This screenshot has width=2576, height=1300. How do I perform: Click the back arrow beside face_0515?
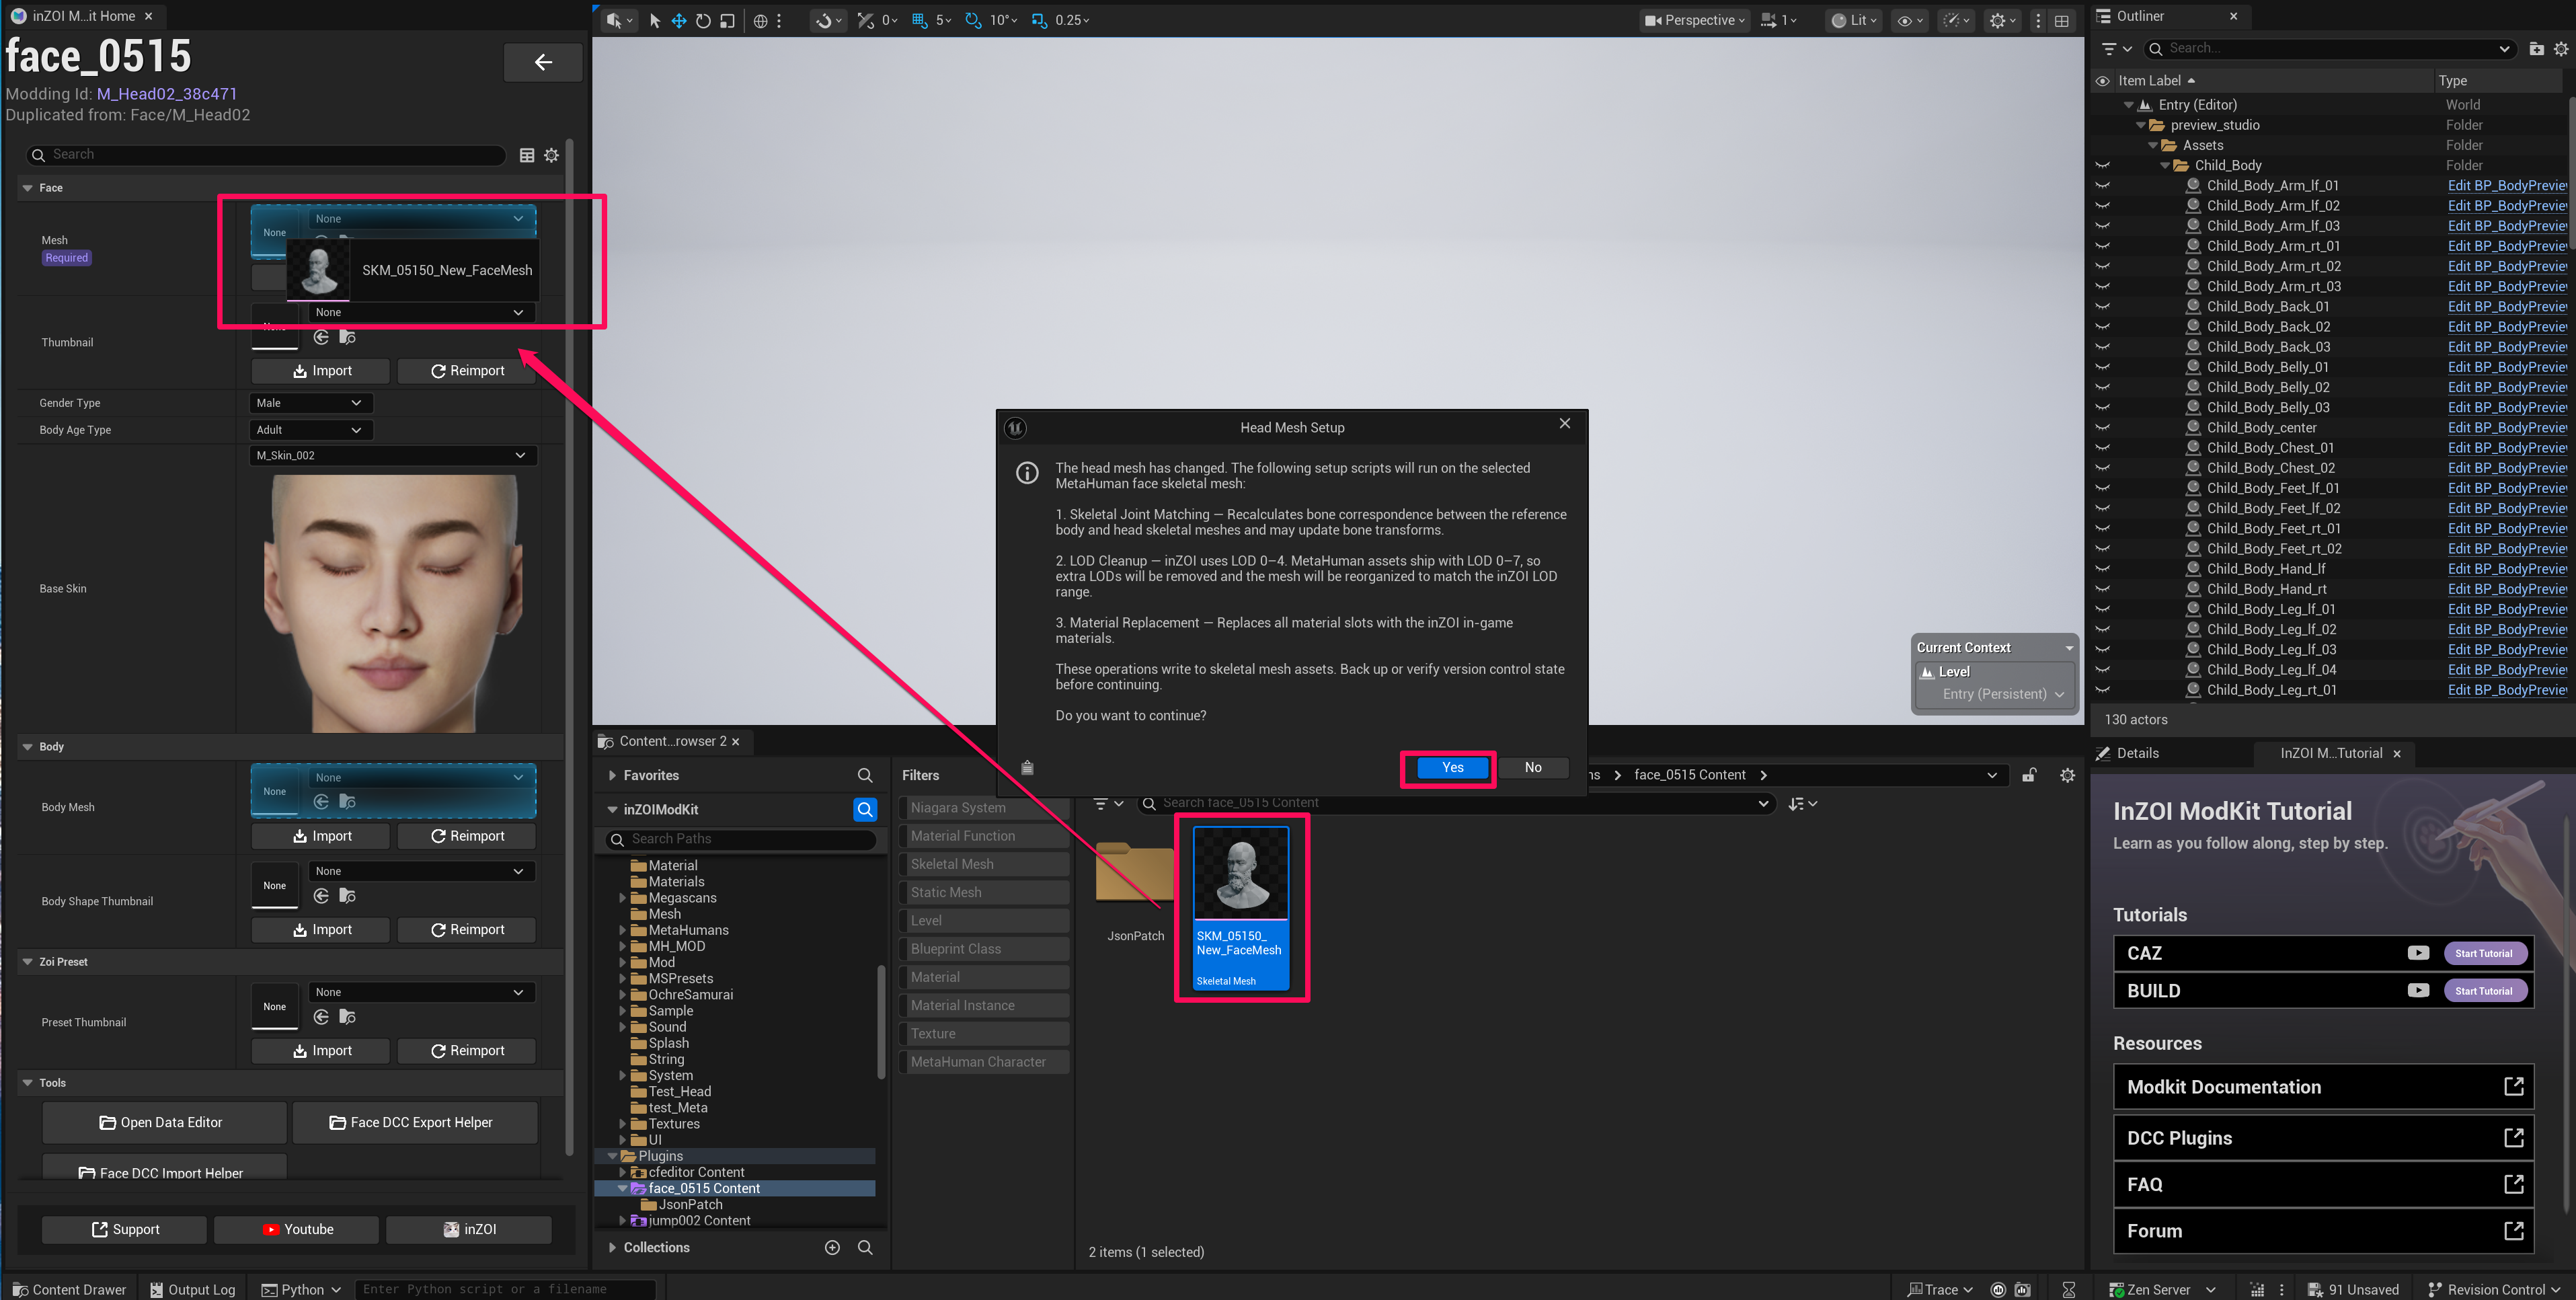pyautogui.click(x=543, y=62)
